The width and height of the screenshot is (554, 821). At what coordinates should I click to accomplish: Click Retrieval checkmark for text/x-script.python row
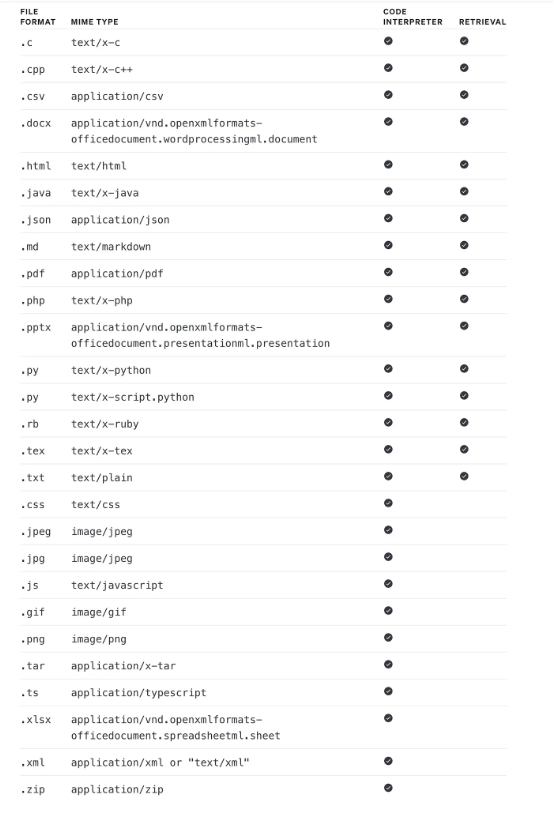pos(464,395)
